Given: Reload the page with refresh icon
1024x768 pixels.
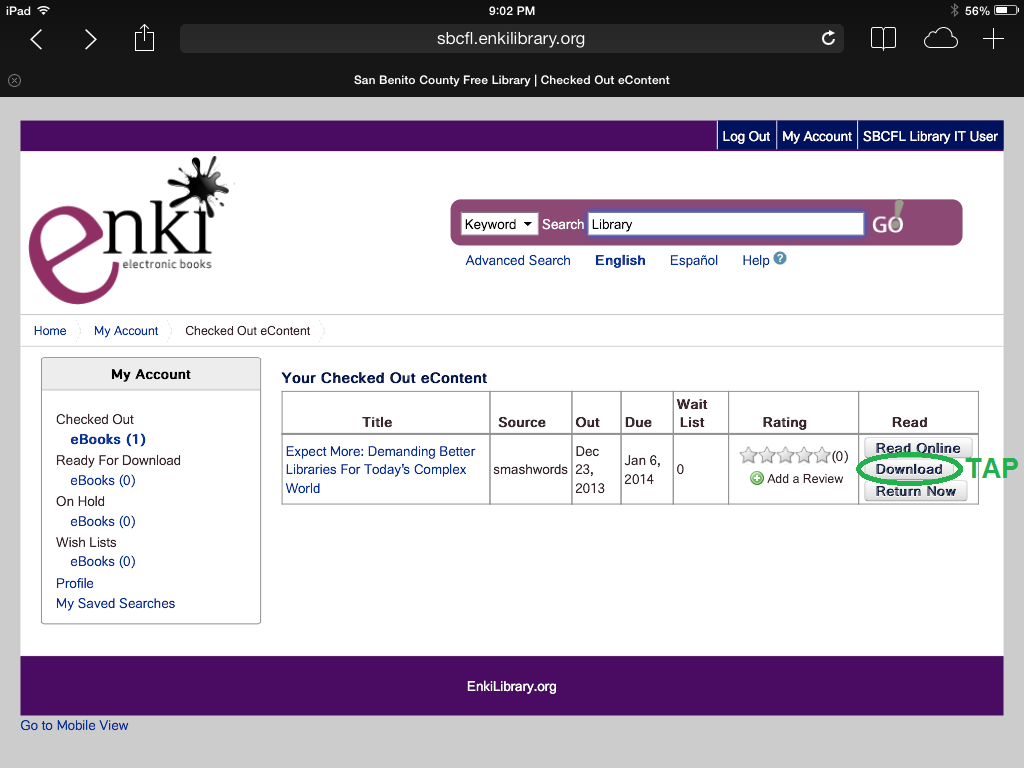Looking at the screenshot, I should (828, 39).
